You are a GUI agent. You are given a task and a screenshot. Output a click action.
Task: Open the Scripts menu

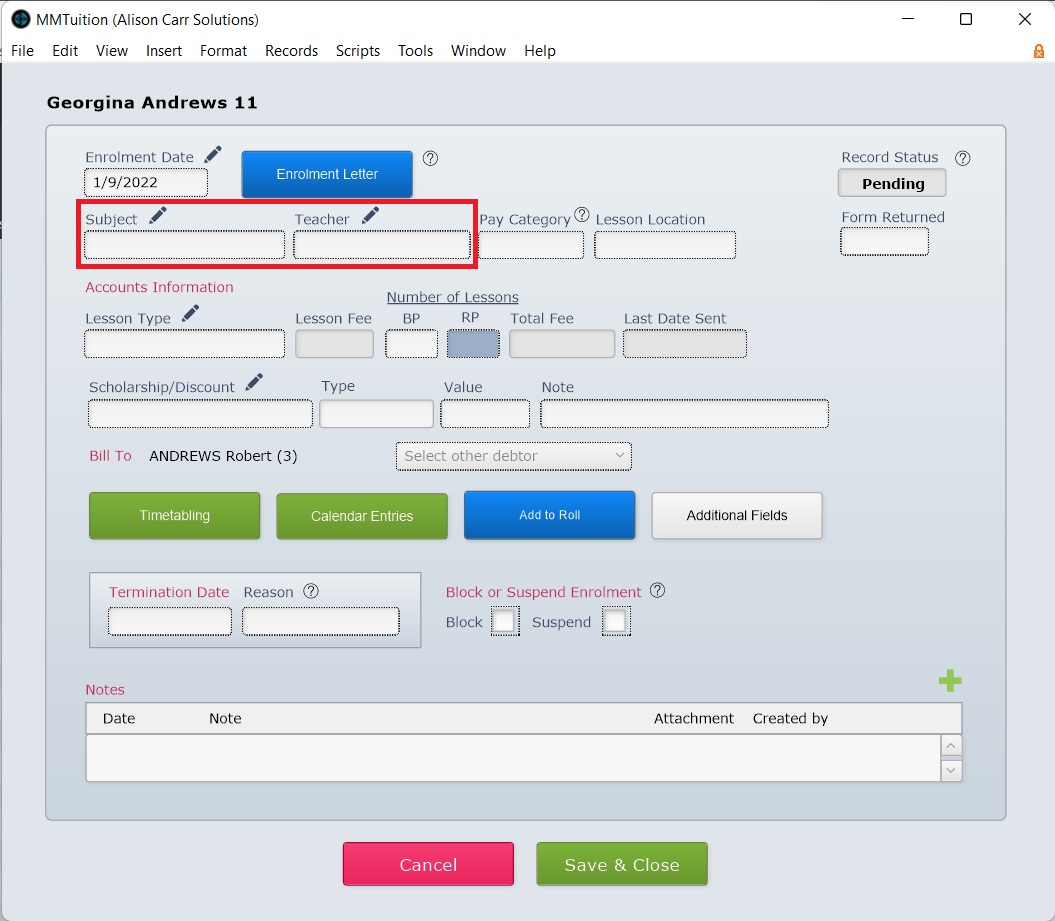pos(358,51)
